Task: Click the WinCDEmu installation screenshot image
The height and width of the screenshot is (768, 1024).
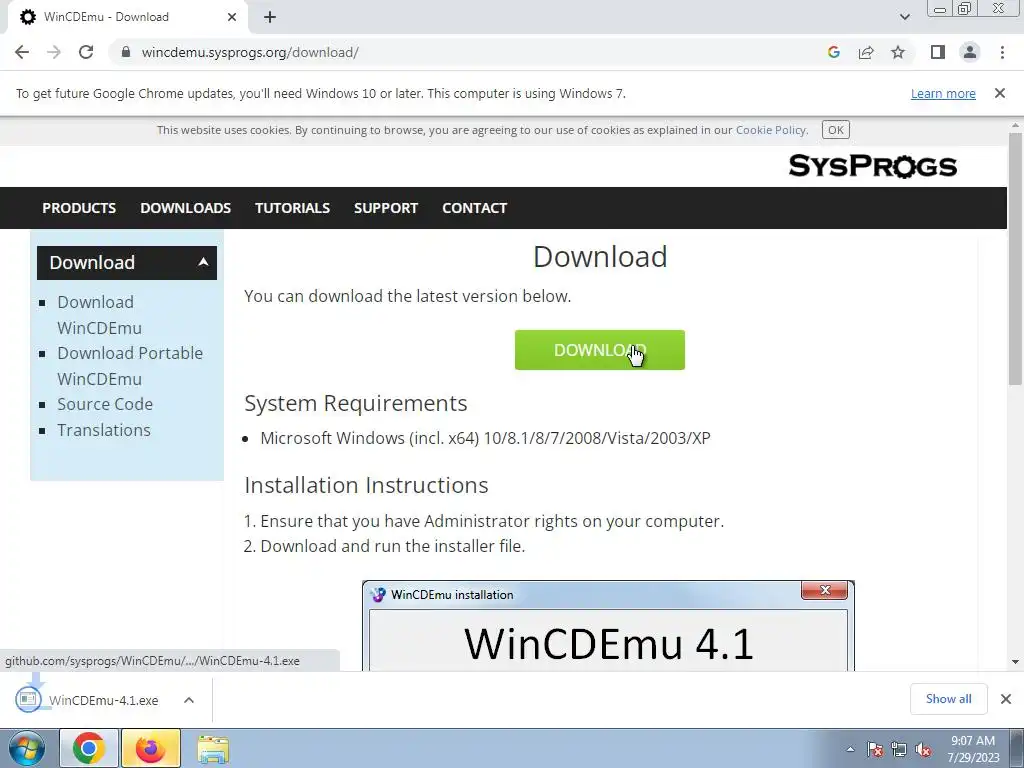Action: click(608, 625)
